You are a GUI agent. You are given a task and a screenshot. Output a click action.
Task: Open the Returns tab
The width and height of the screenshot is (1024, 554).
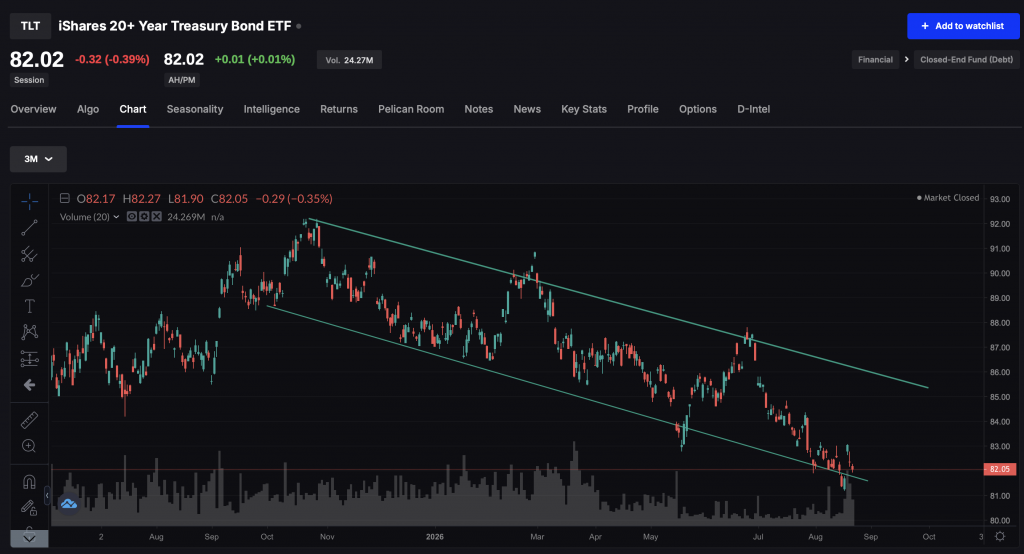click(x=339, y=109)
